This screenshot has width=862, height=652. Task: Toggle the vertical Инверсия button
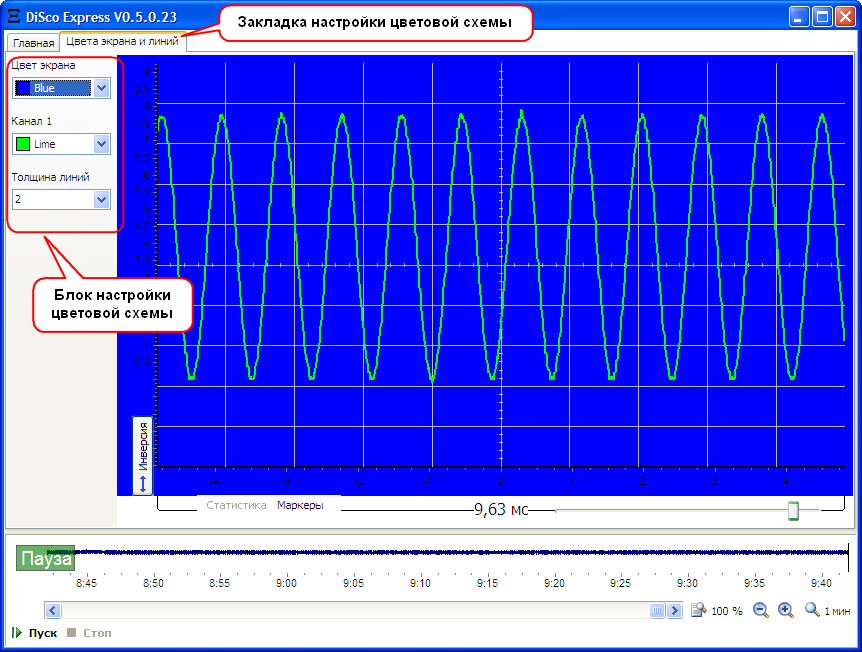[142, 445]
